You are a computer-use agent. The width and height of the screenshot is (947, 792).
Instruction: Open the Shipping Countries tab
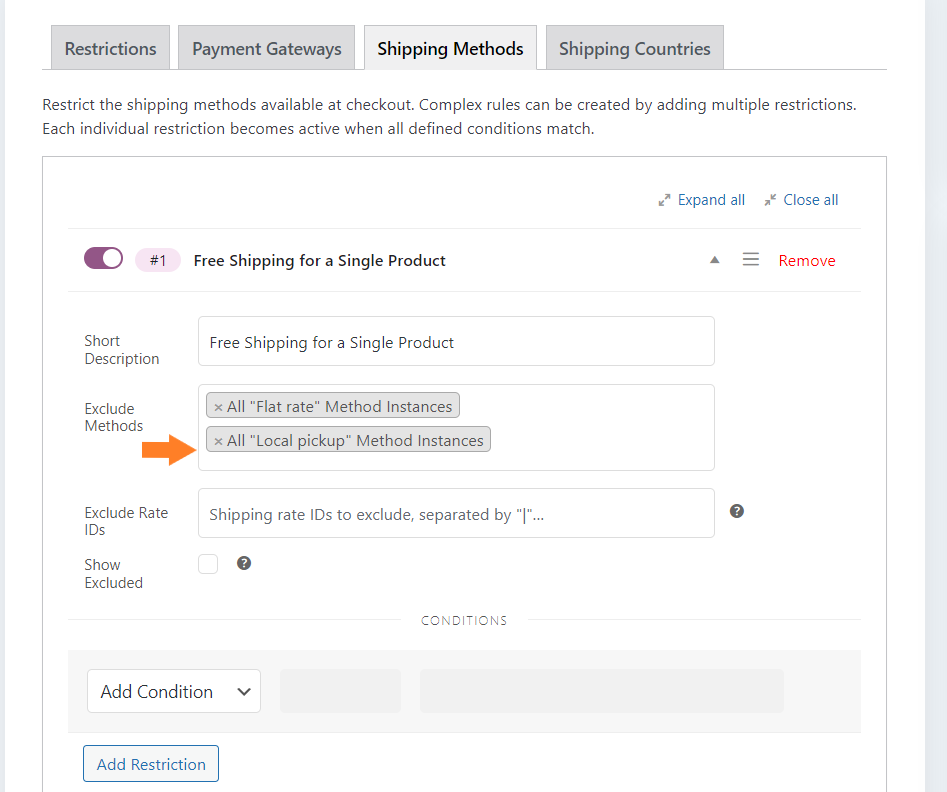pyautogui.click(x=635, y=48)
